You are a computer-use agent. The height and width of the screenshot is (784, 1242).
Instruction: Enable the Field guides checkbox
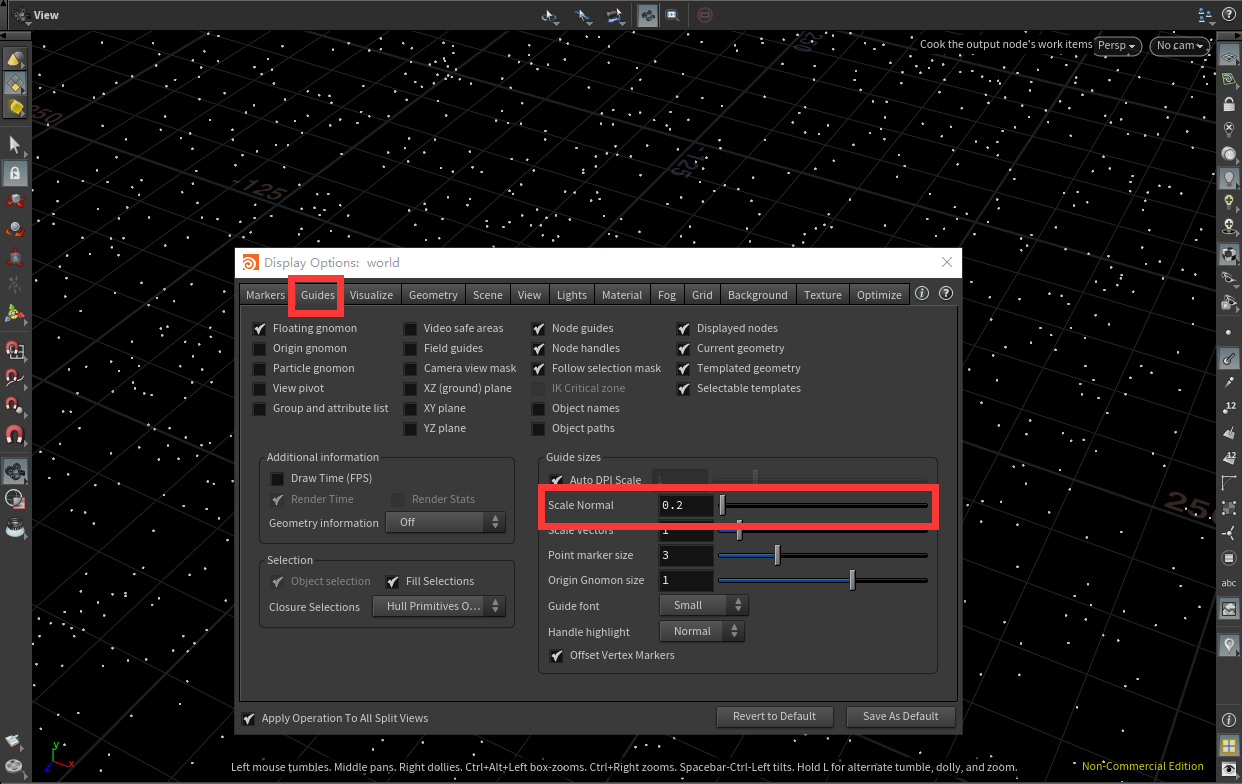(410, 348)
